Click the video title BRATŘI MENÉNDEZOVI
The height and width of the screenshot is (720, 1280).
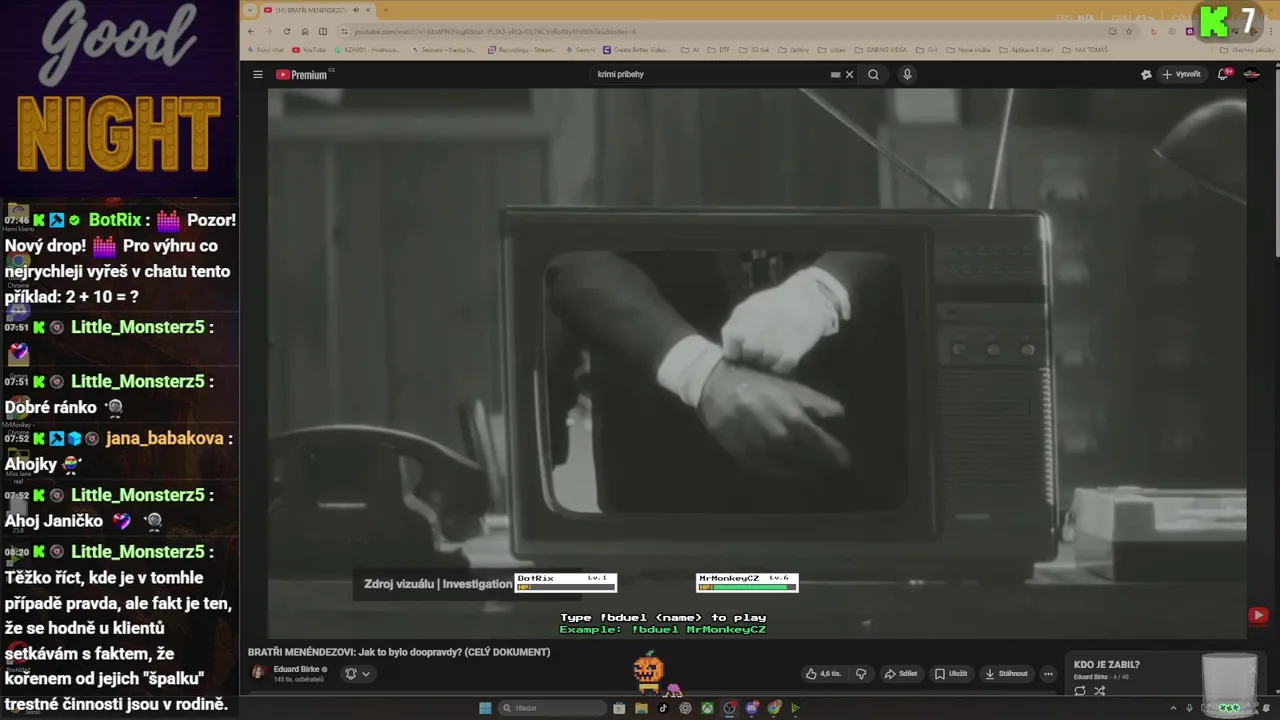click(x=399, y=652)
